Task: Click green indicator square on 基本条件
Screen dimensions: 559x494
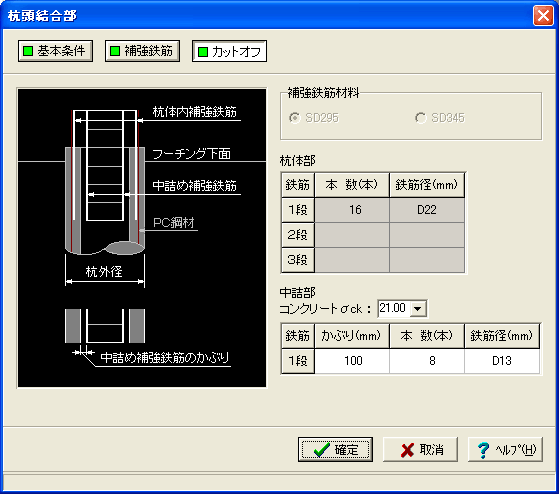Action: 28,51
